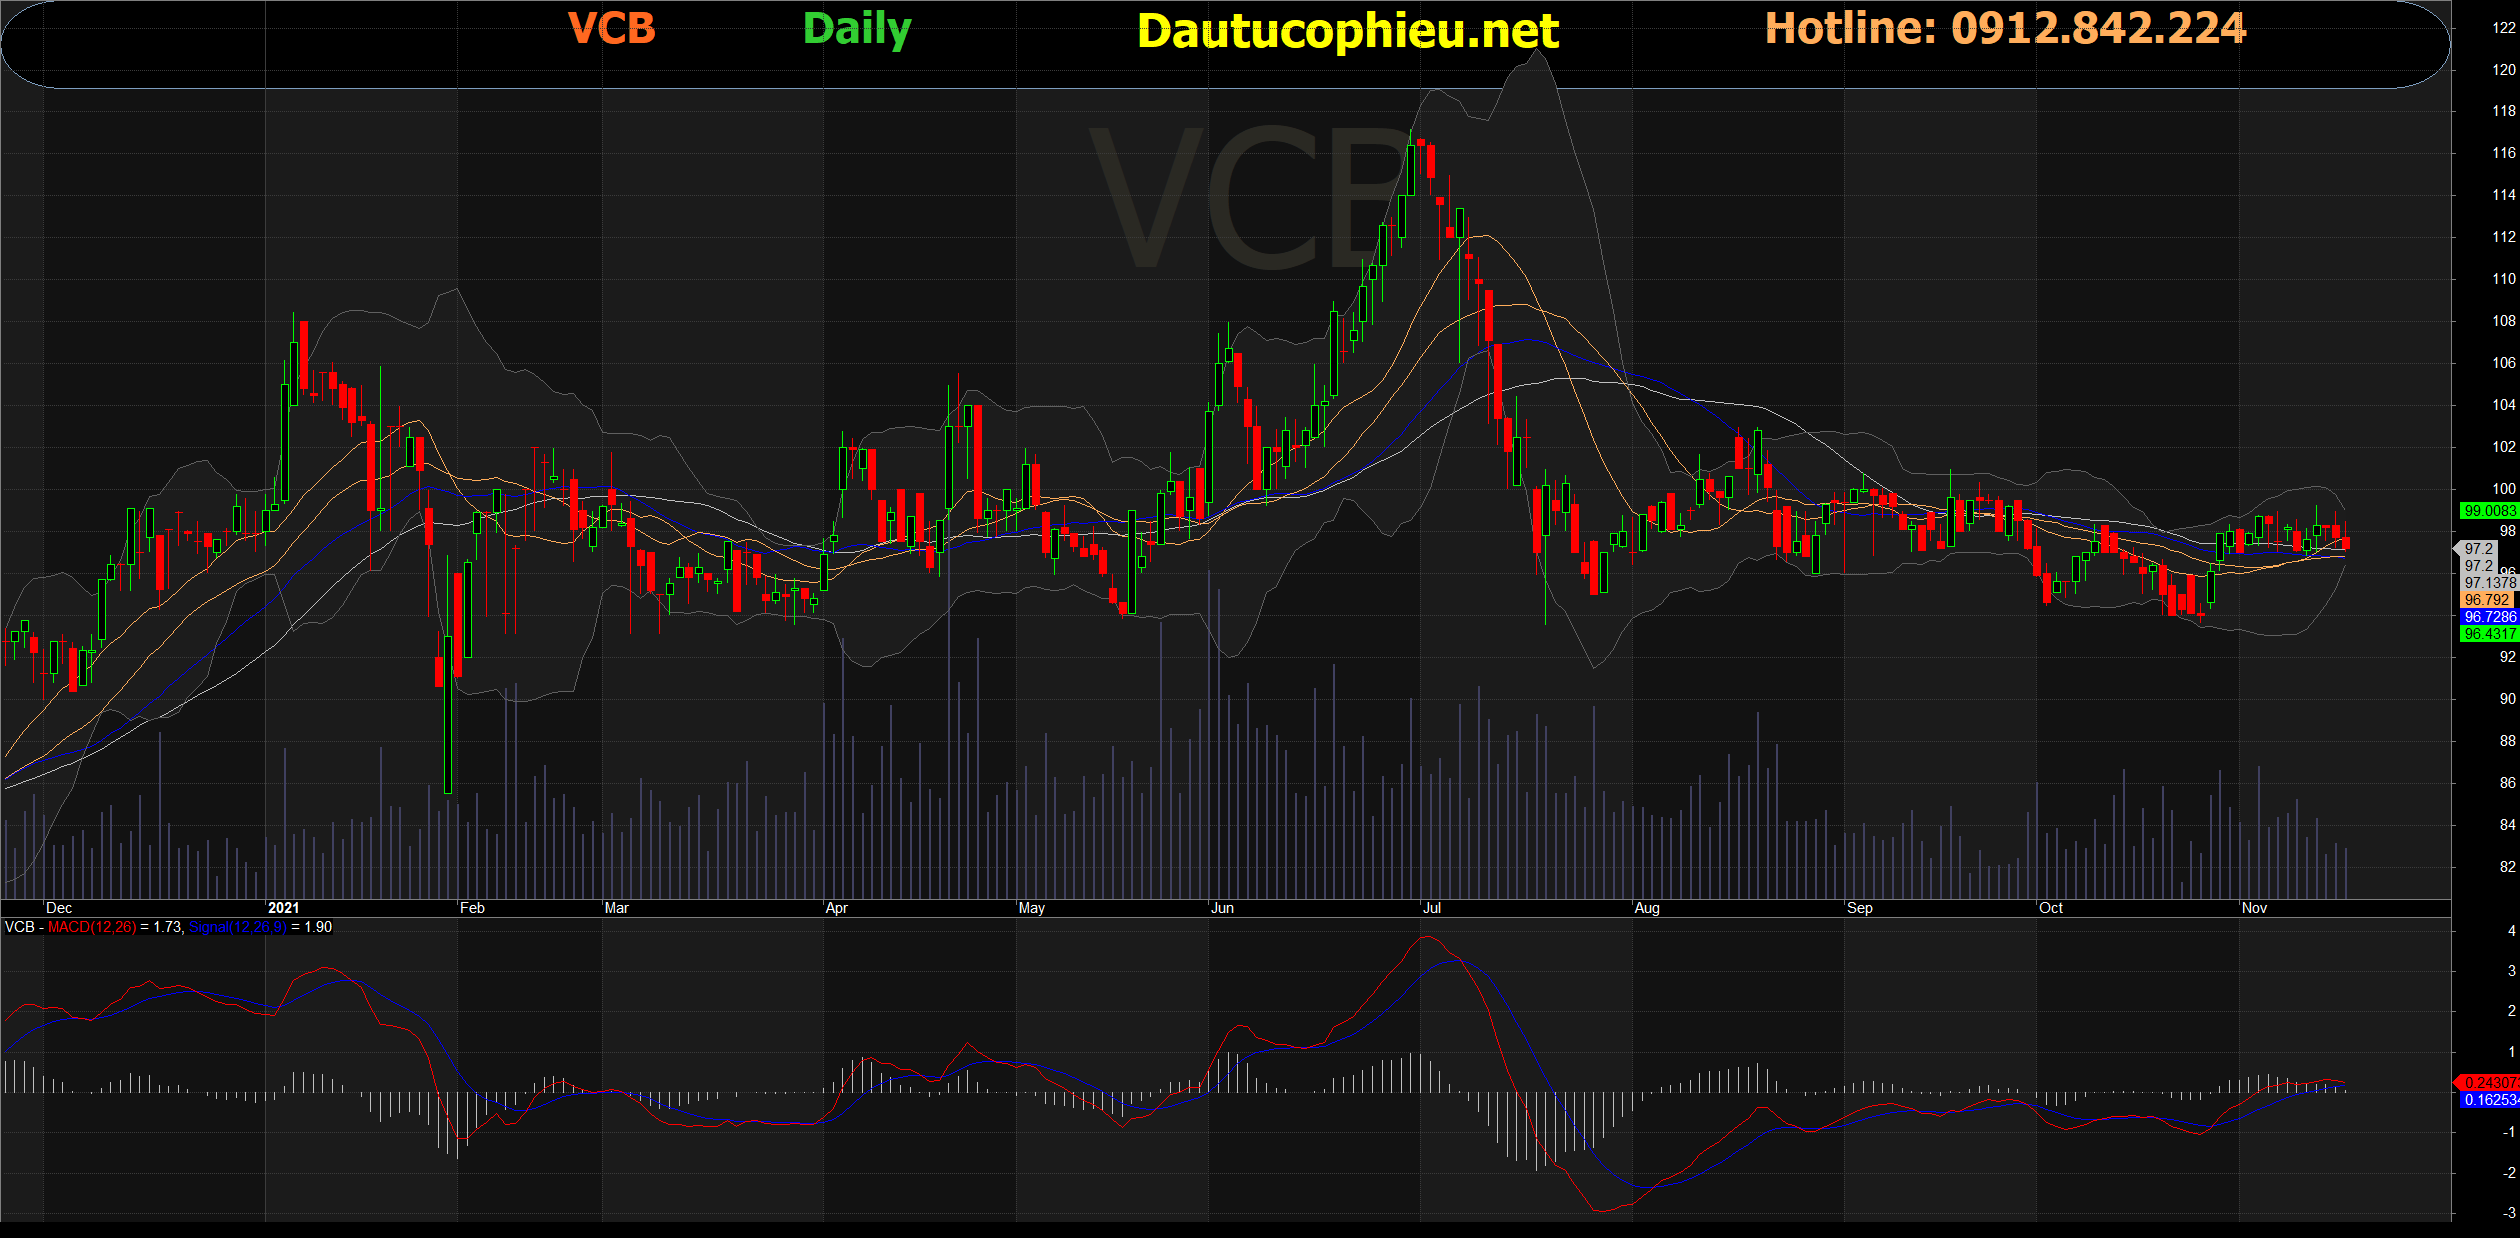2520x1238 pixels.
Task: Click the Jul month marker on time axis
Action: click(x=1432, y=908)
